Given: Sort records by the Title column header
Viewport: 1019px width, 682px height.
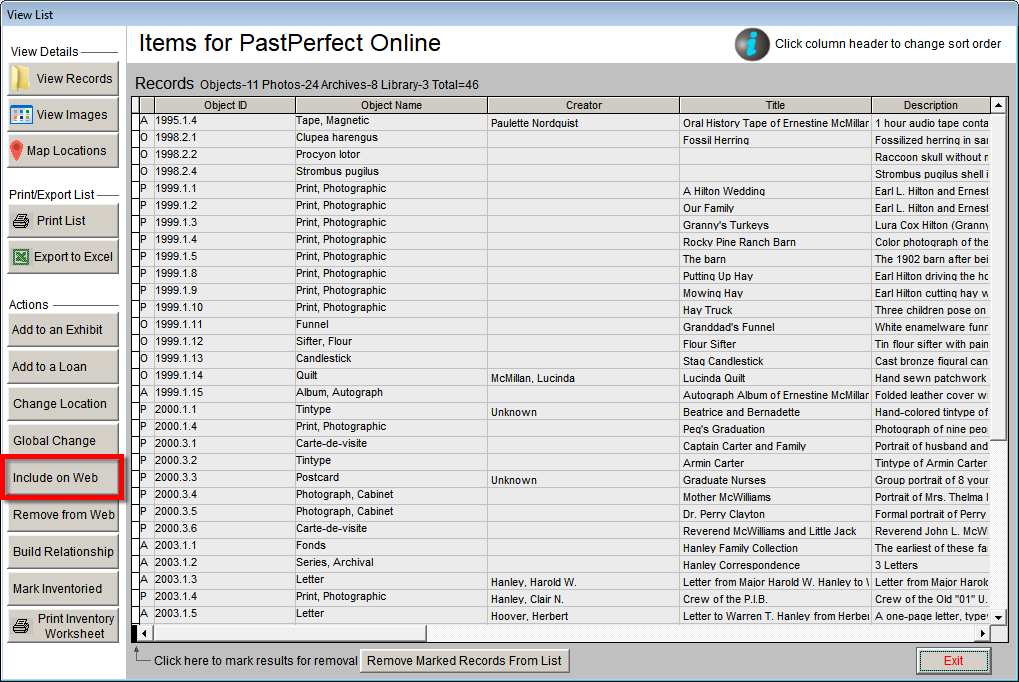Looking at the screenshot, I should tap(775, 105).
